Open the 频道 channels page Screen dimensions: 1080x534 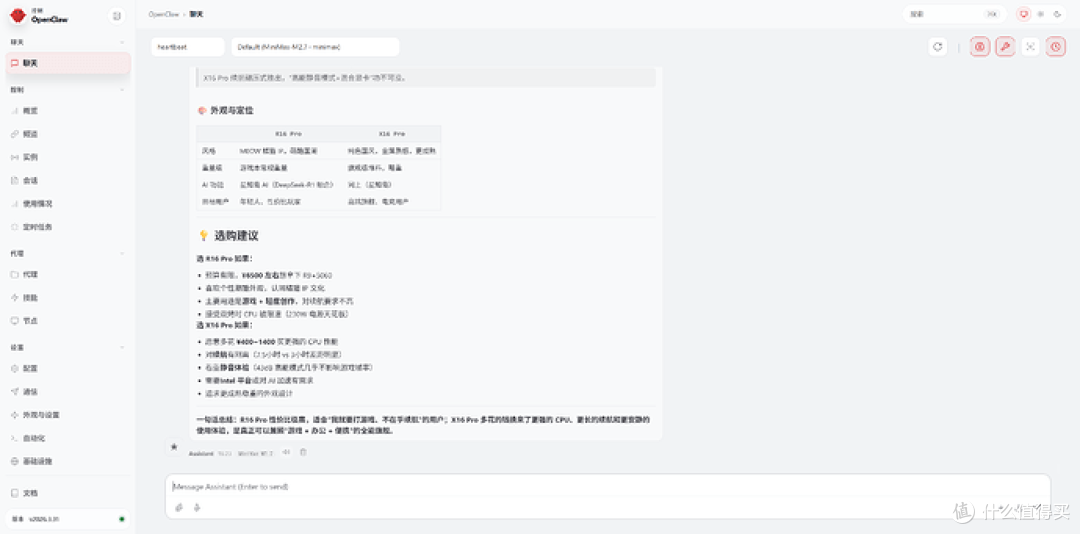coord(68,134)
